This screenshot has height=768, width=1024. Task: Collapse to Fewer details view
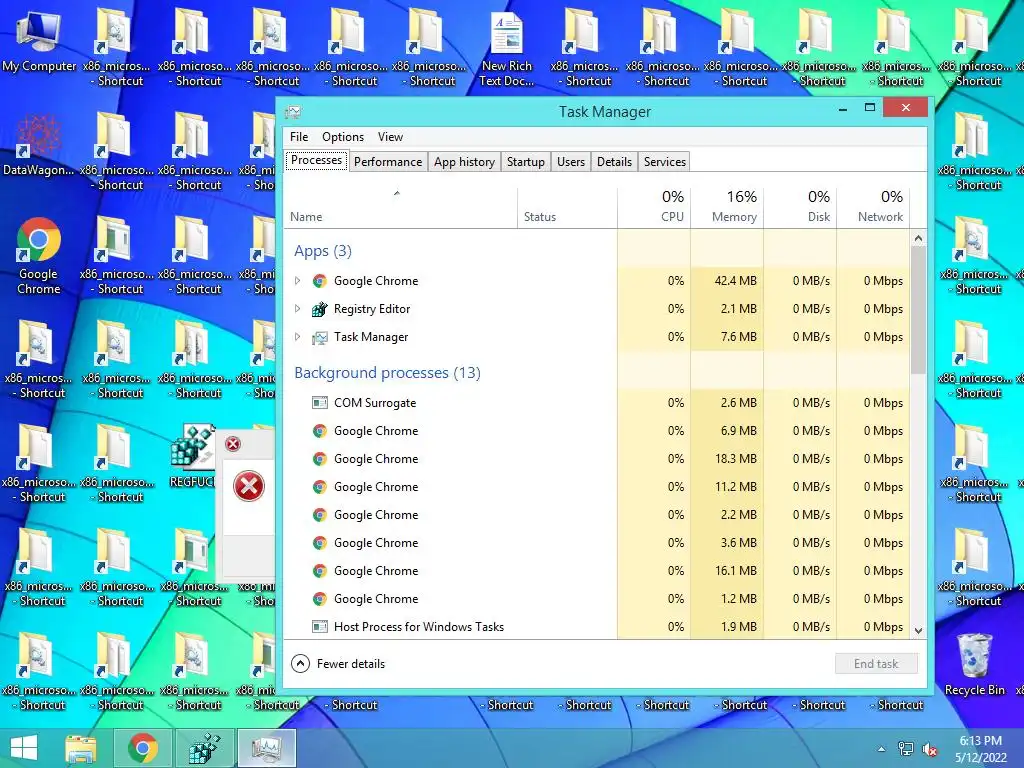[x=338, y=664]
